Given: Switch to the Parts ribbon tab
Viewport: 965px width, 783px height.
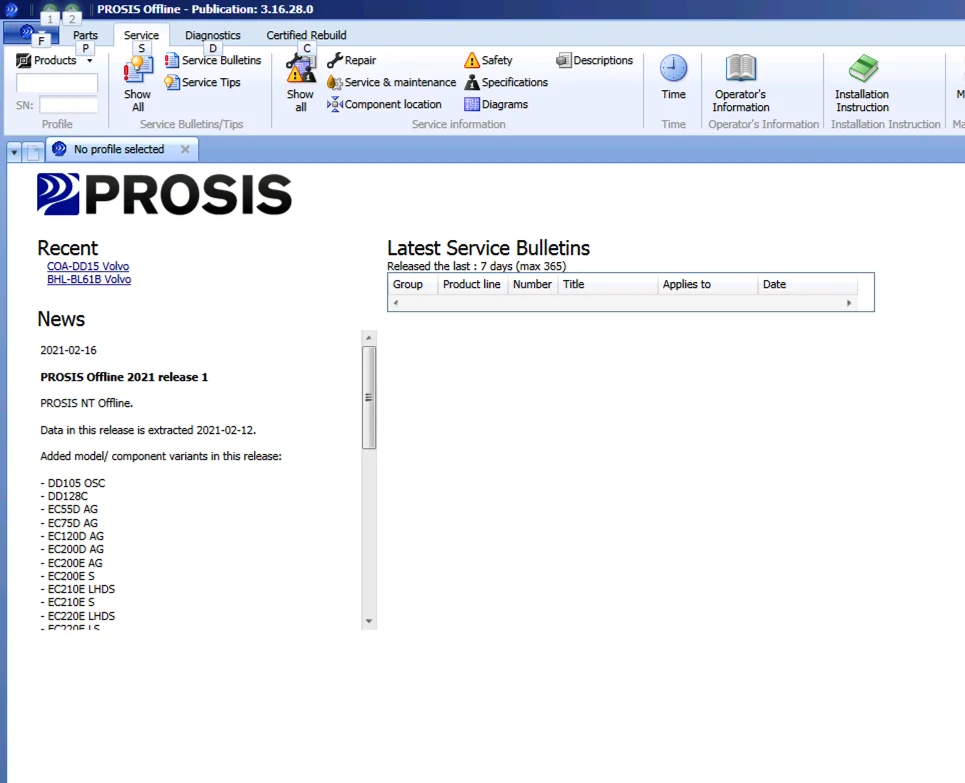Looking at the screenshot, I should 85,35.
